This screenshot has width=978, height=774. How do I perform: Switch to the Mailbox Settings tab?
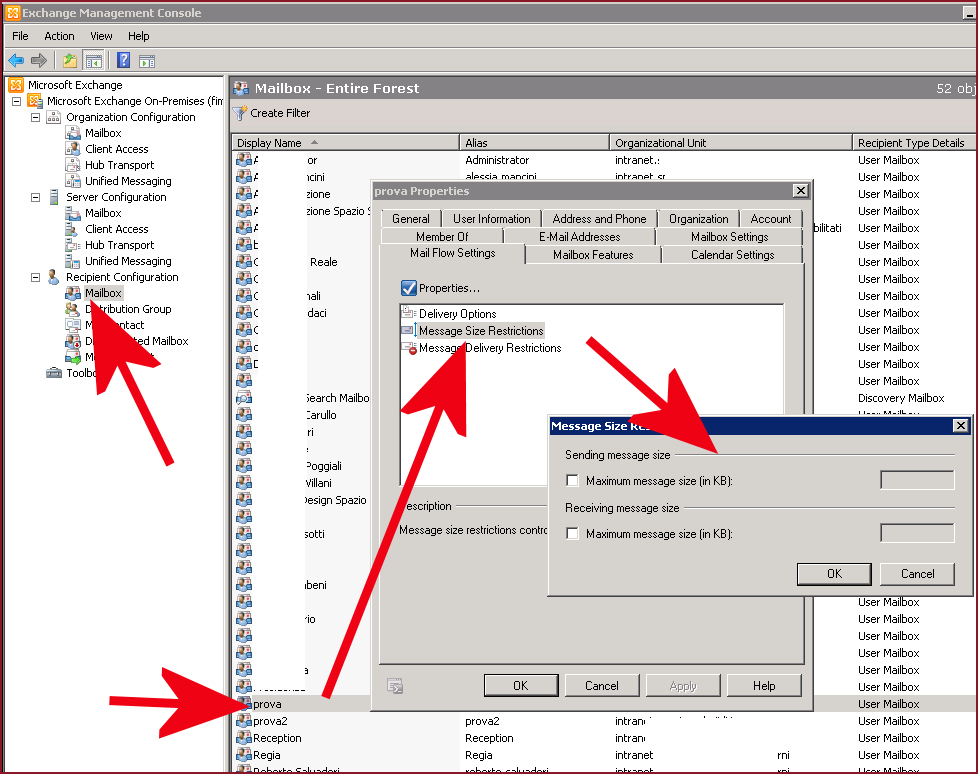pos(729,237)
